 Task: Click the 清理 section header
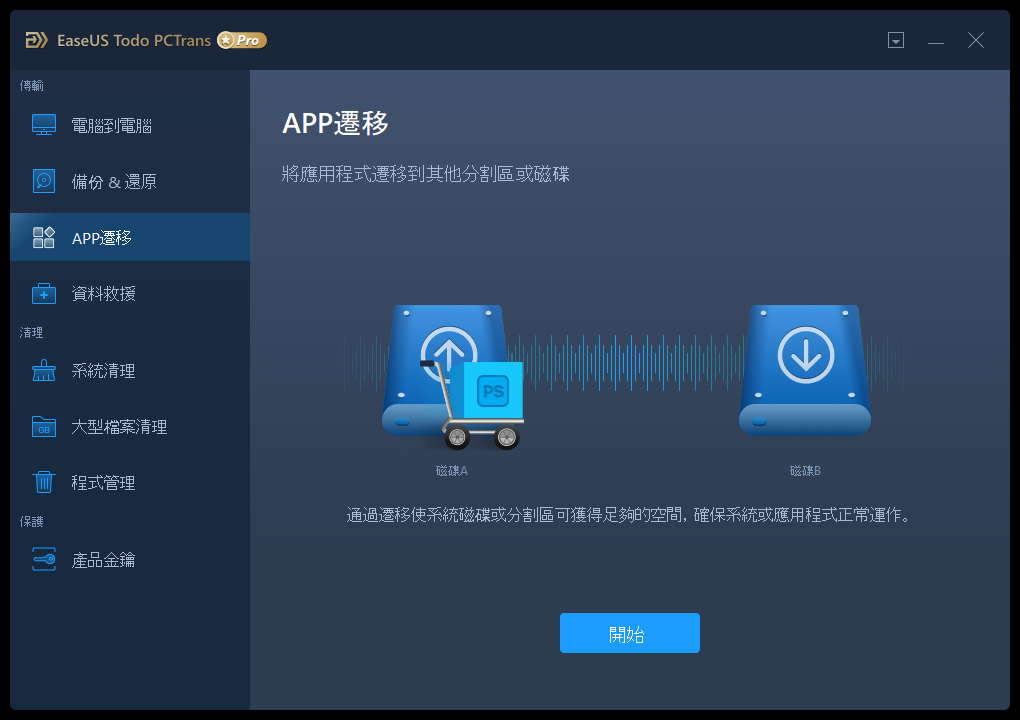point(31,332)
